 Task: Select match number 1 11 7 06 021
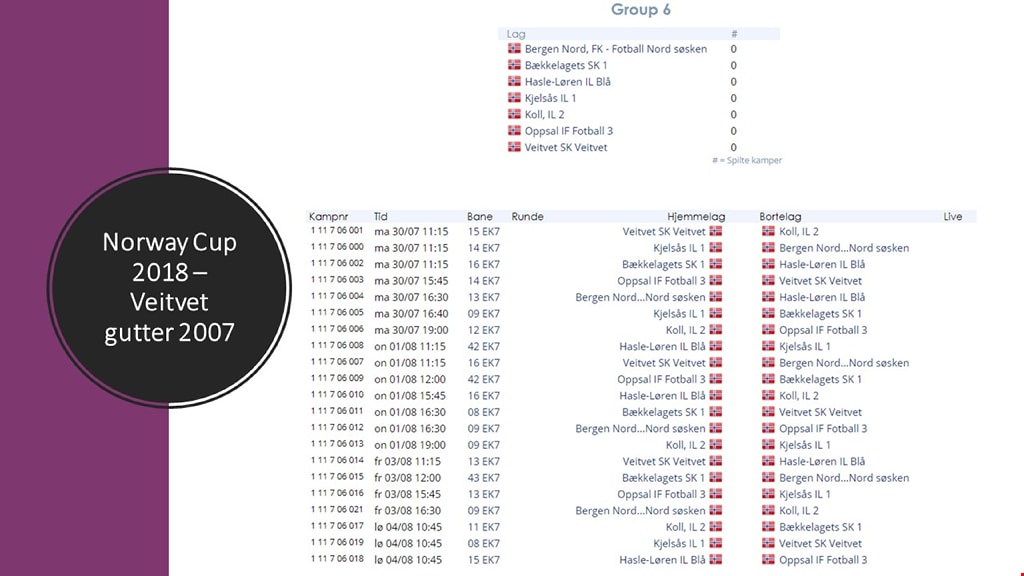[x=337, y=509]
